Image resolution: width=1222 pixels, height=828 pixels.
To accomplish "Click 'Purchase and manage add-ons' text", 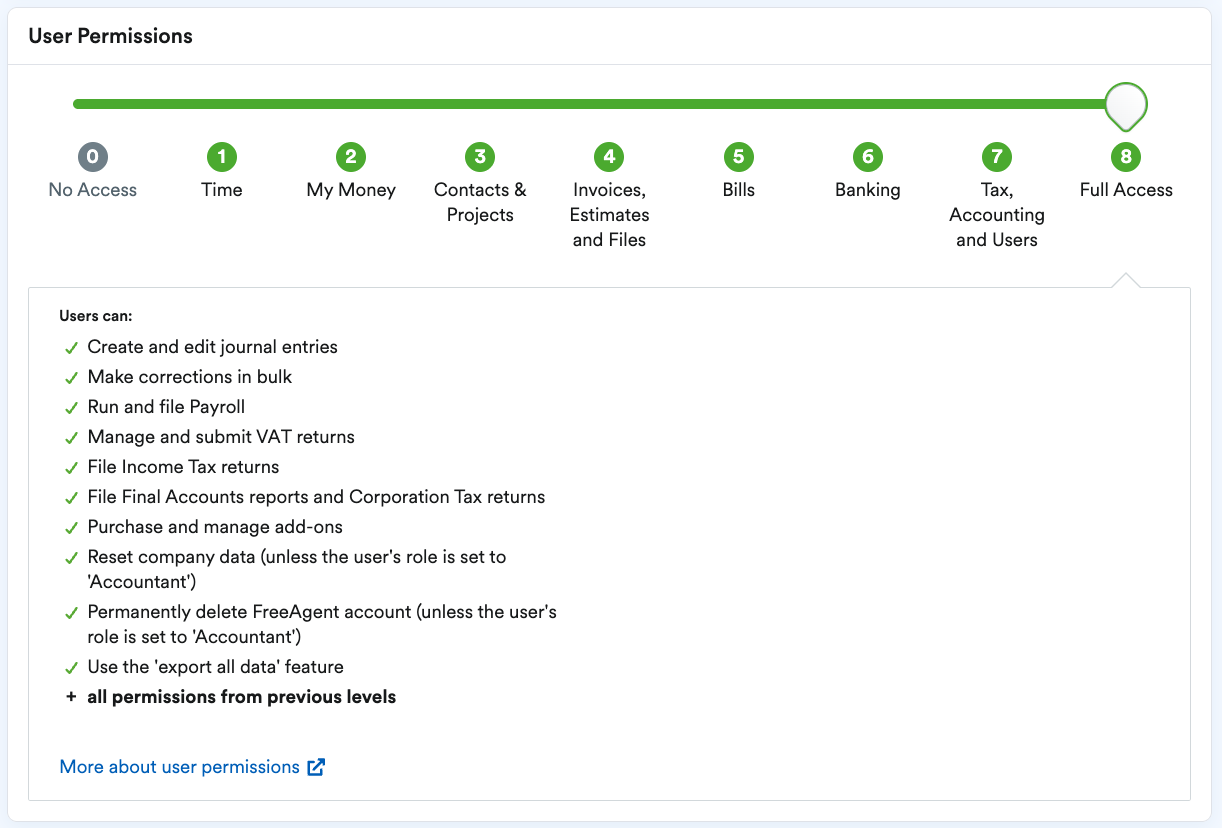I will (x=215, y=527).
